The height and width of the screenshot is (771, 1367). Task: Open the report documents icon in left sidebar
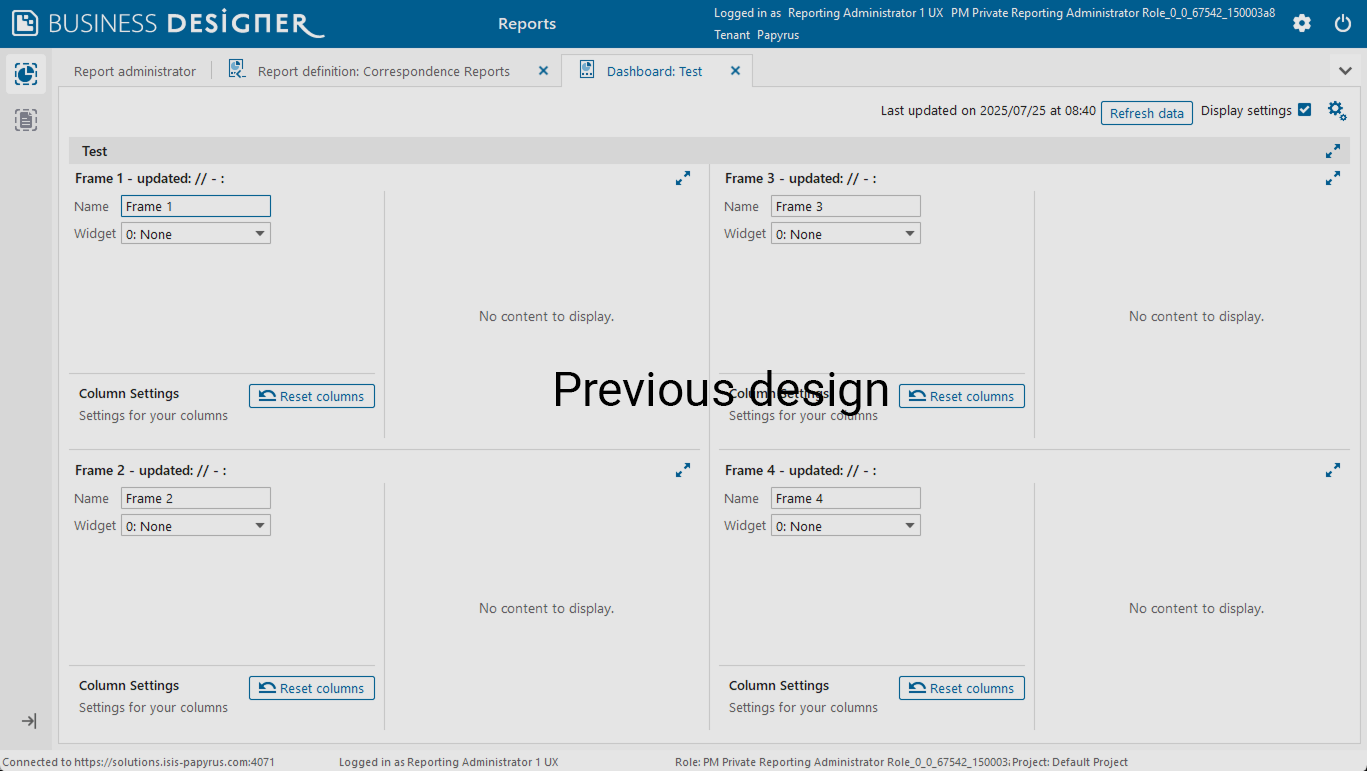(x=26, y=120)
